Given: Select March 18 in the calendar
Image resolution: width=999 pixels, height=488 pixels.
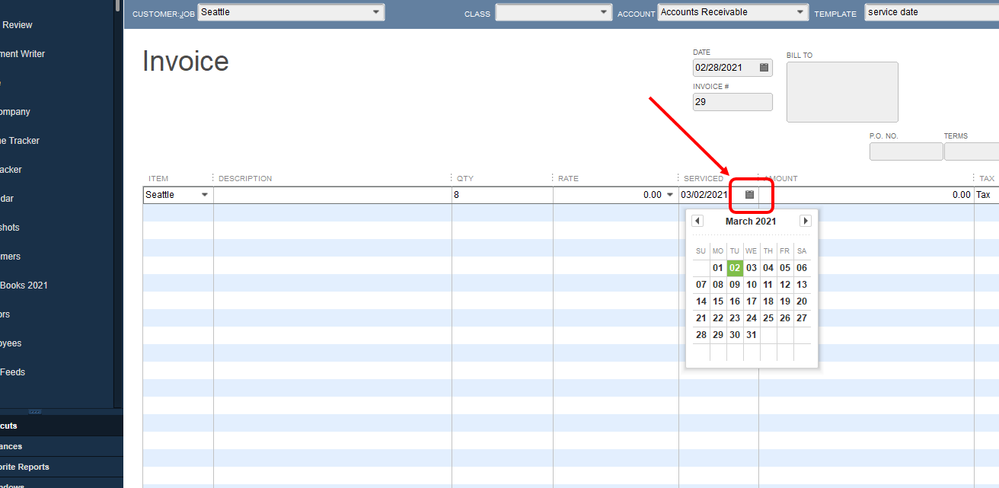Looking at the screenshot, I should [x=768, y=301].
